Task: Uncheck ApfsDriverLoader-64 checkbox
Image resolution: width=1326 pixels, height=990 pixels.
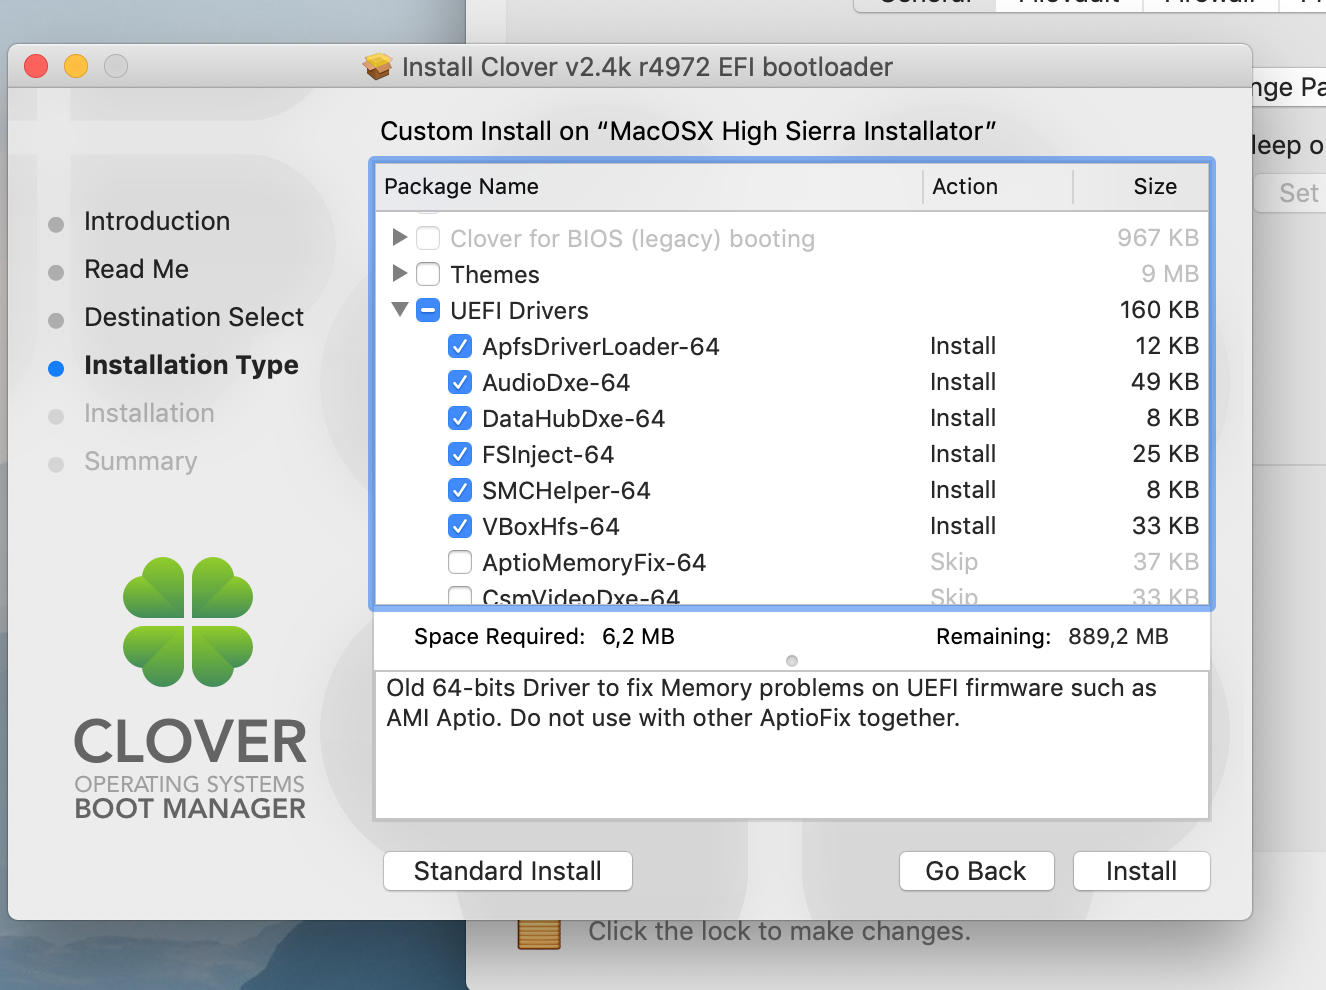Action: coord(460,347)
